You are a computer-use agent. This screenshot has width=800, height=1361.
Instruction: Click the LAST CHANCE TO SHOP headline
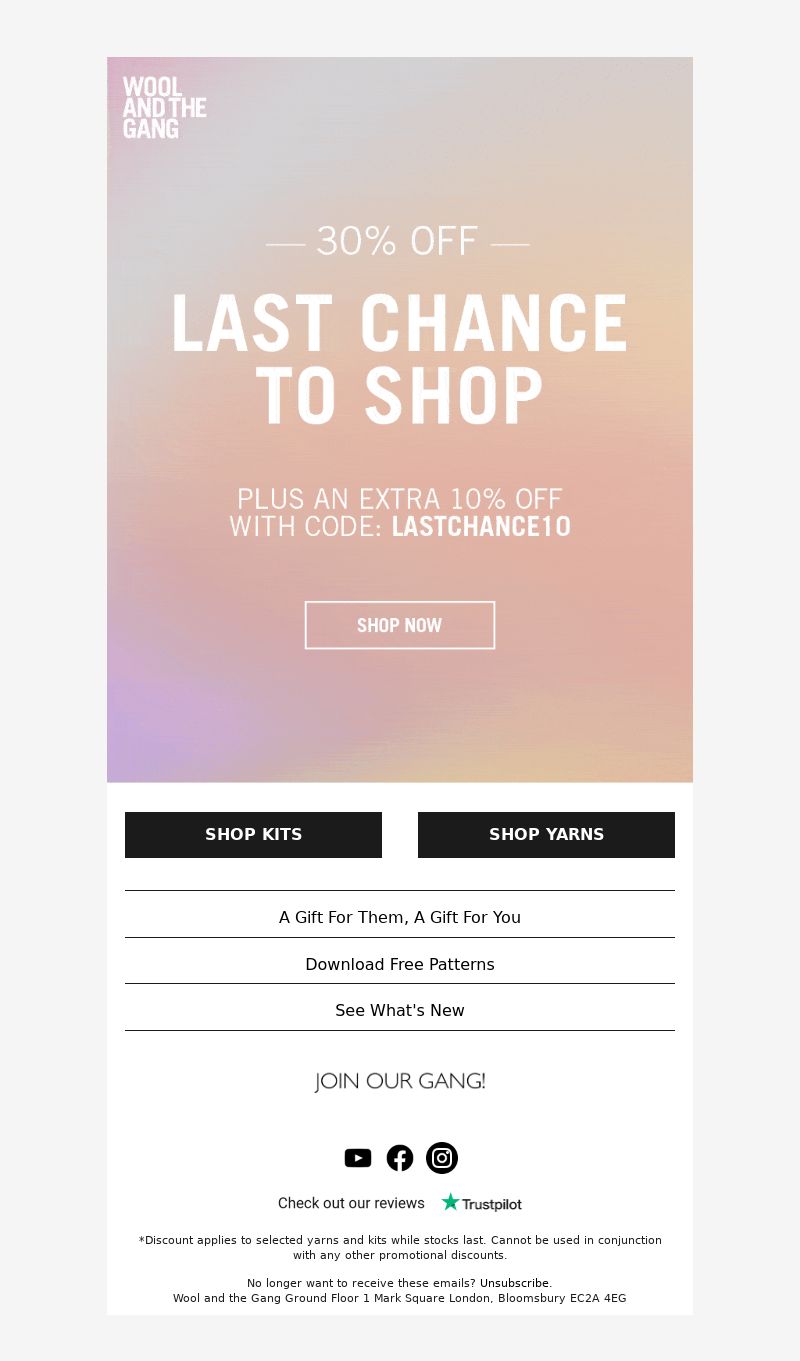(400, 358)
